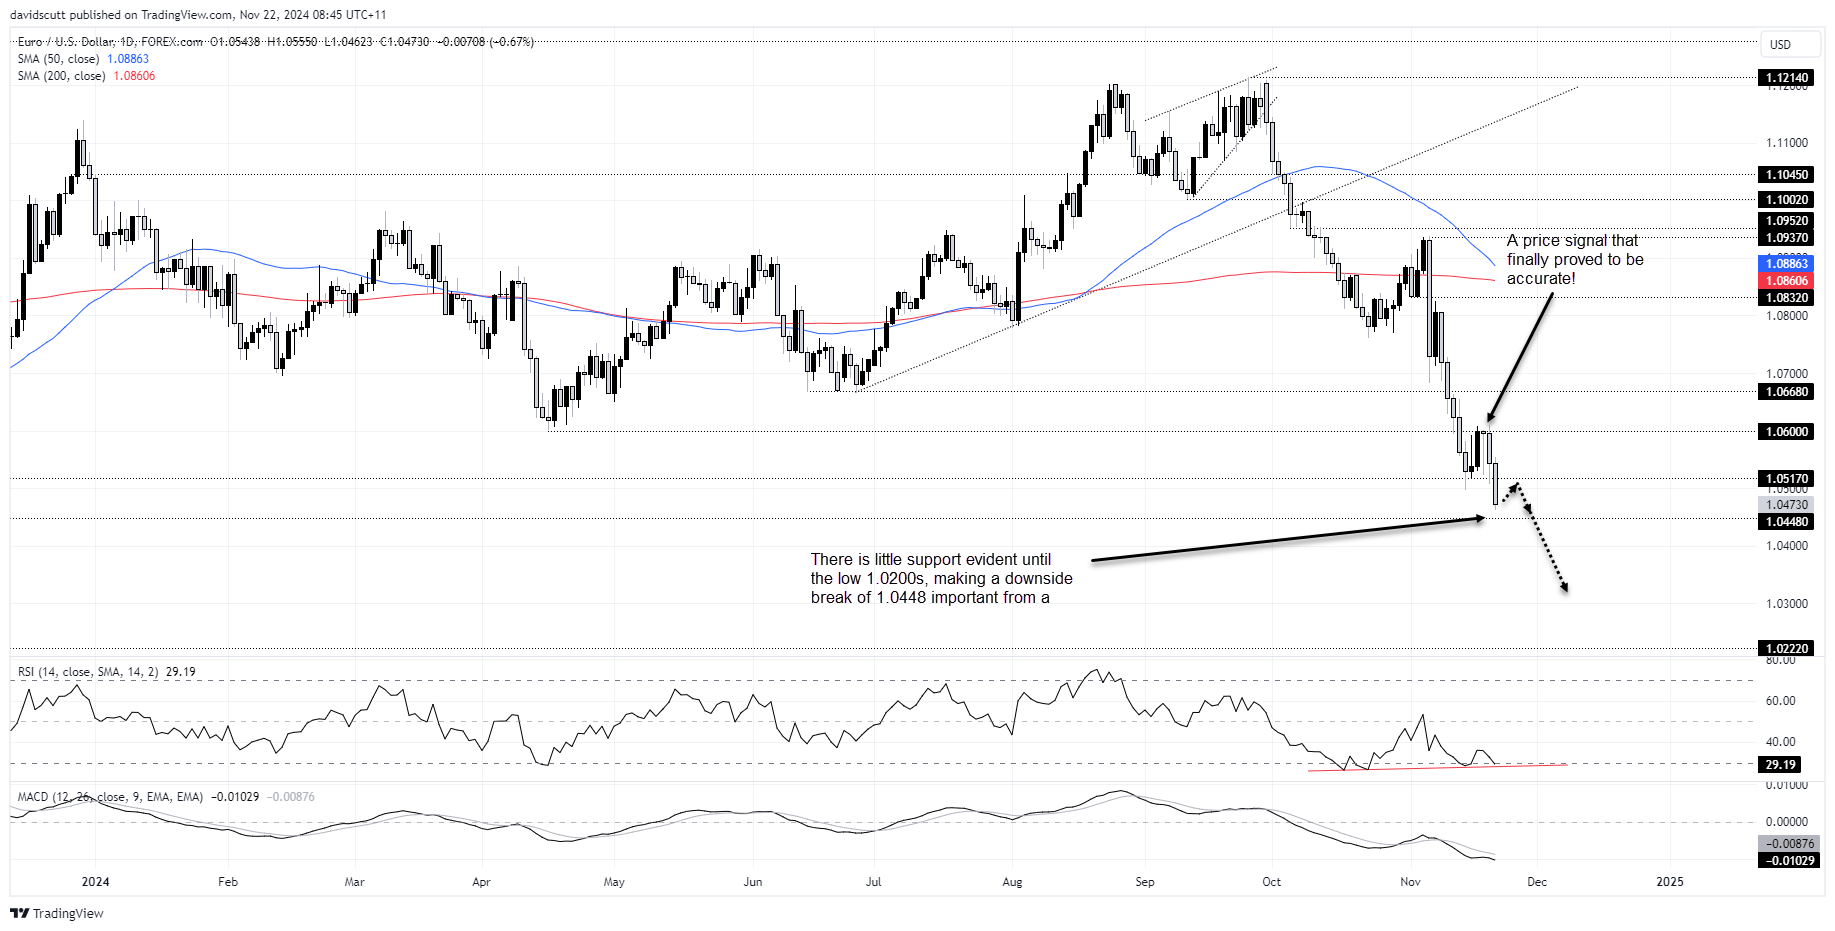This screenshot has width=1835, height=931.
Task: Click the Mar label on the time axis
Action: (x=354, y=882)
